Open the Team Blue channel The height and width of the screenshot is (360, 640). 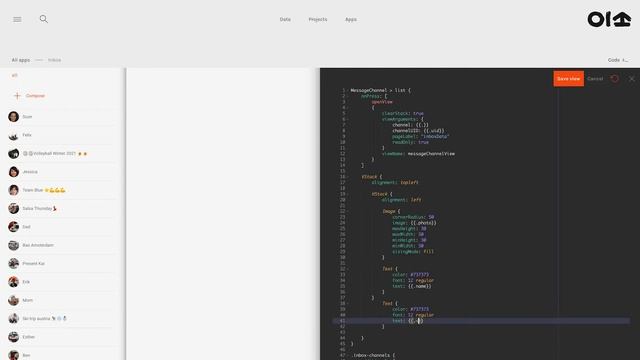tap(62, 190)
